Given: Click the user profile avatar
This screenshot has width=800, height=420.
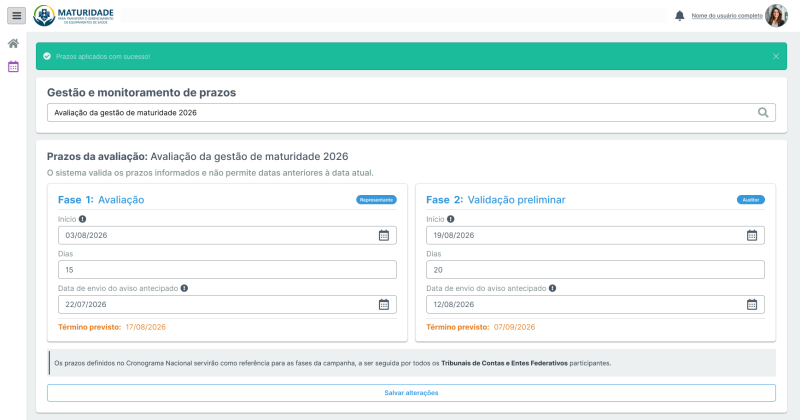Looking at the screenshot, I should [x=777, y=16].
